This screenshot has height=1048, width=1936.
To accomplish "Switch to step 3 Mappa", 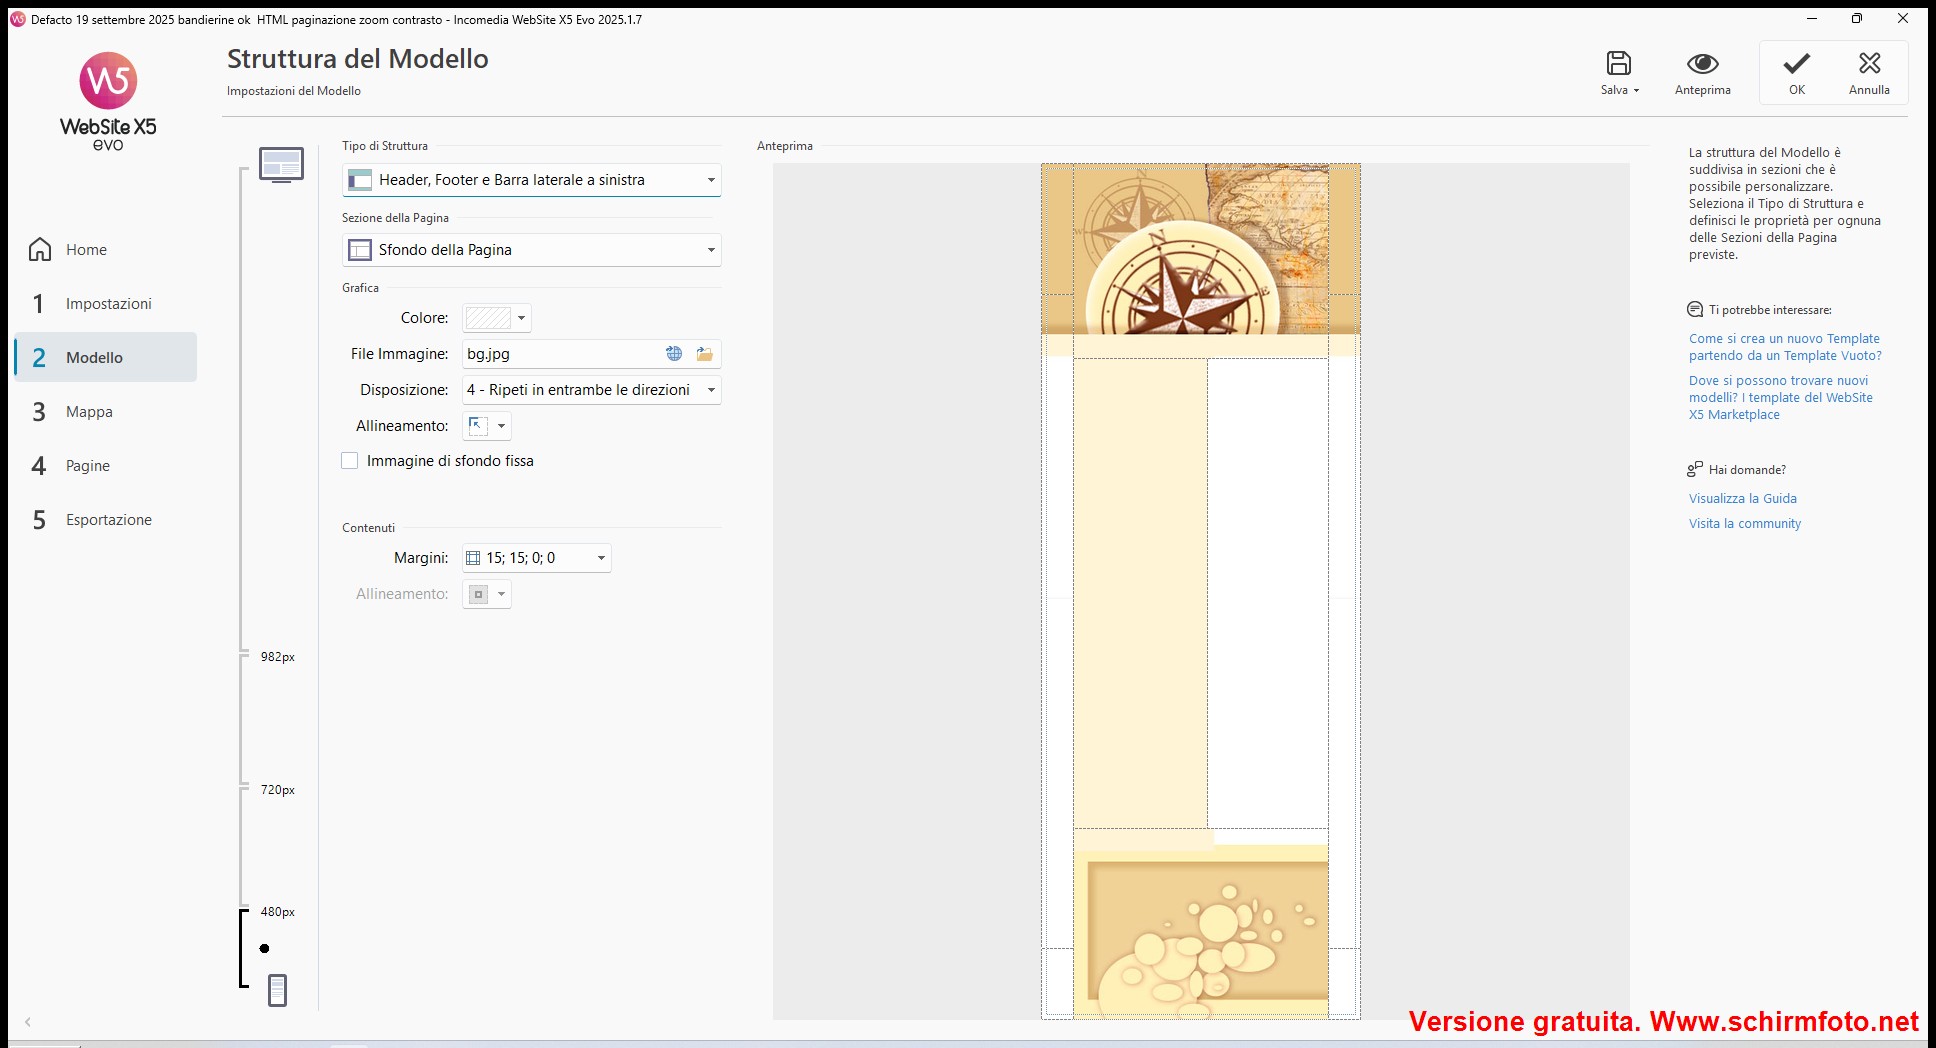I will 88,412.
